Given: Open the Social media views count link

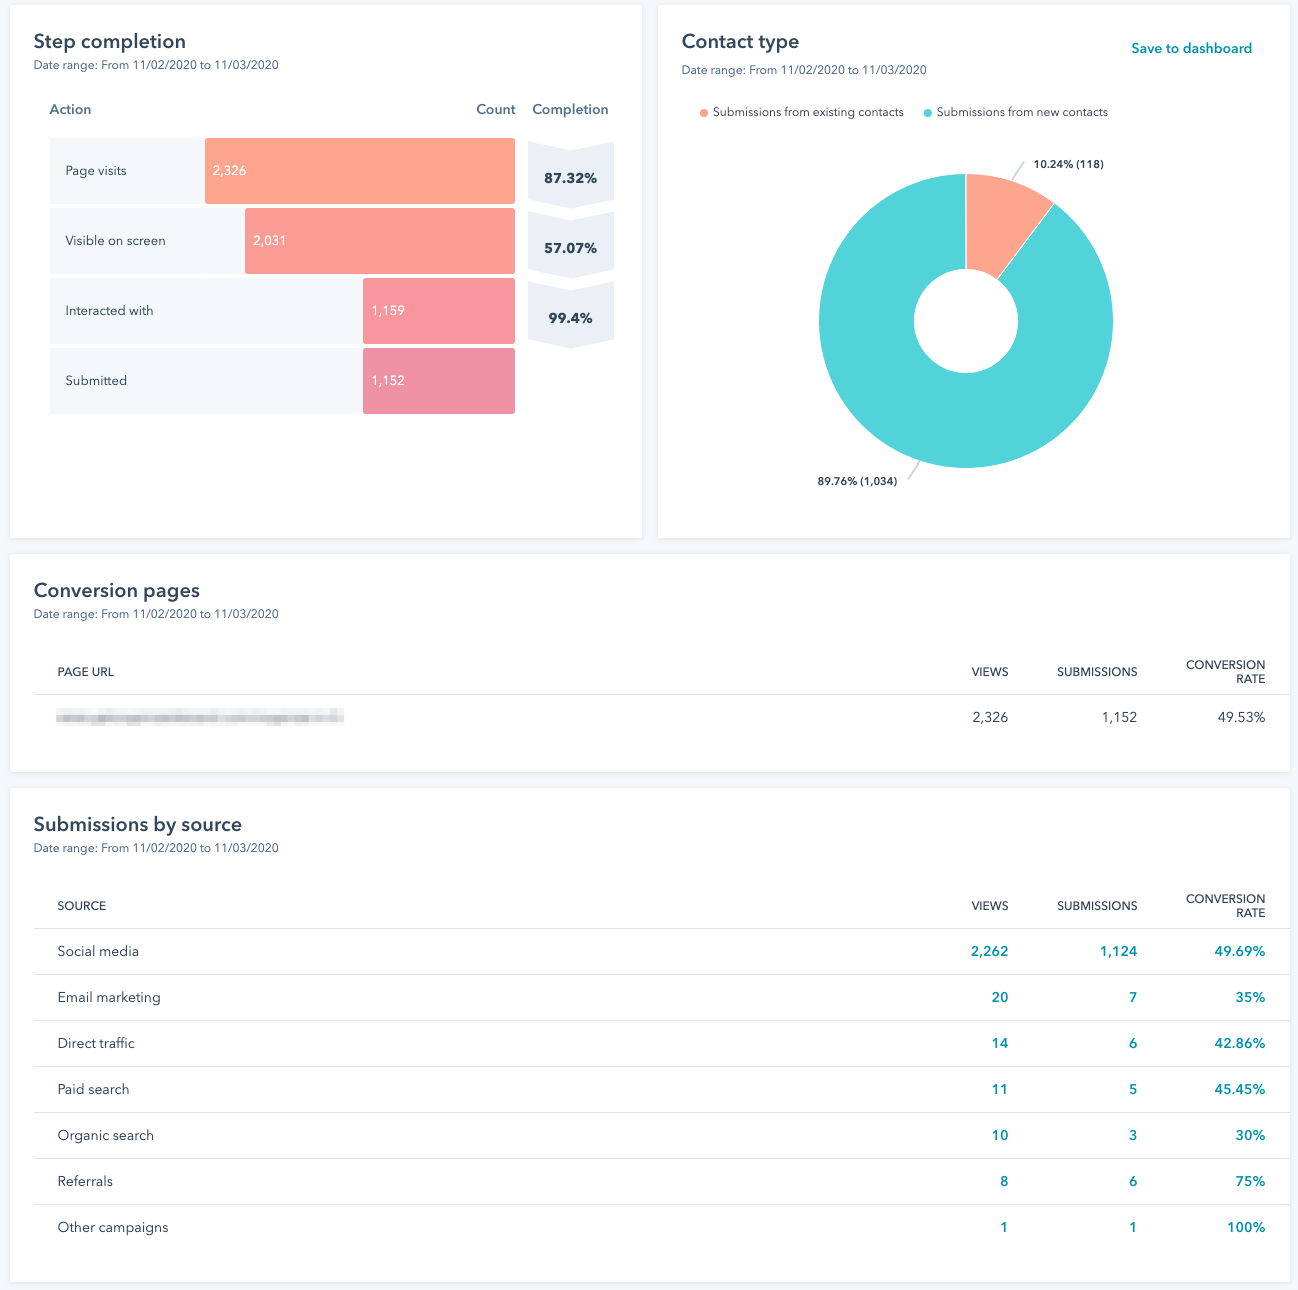Looking at the screenshot, I should [x=989, y=951].
